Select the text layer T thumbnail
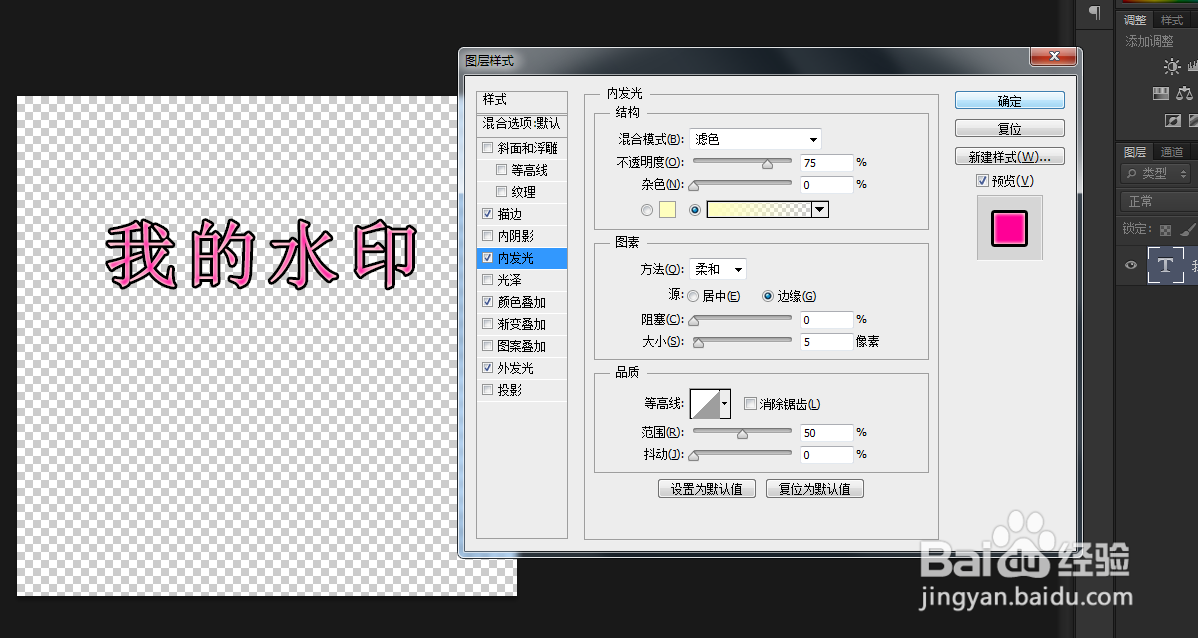Screen dimensions: 1198x638 (x=1166, y=265)
